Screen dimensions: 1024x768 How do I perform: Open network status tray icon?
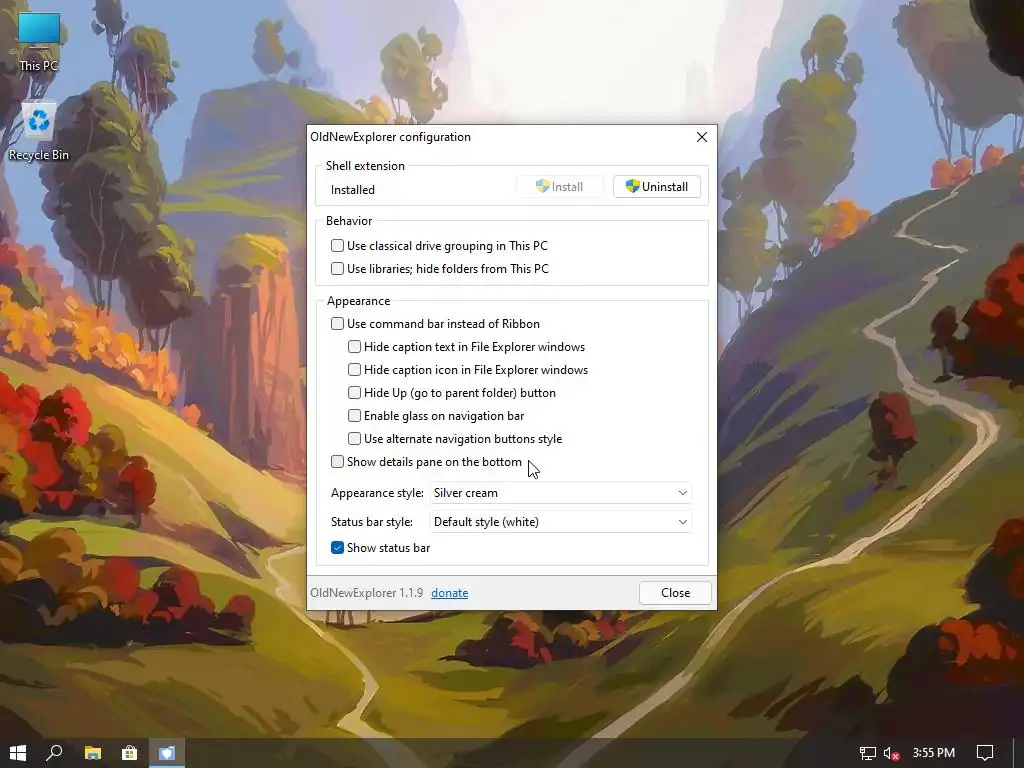tap(867, 753)
